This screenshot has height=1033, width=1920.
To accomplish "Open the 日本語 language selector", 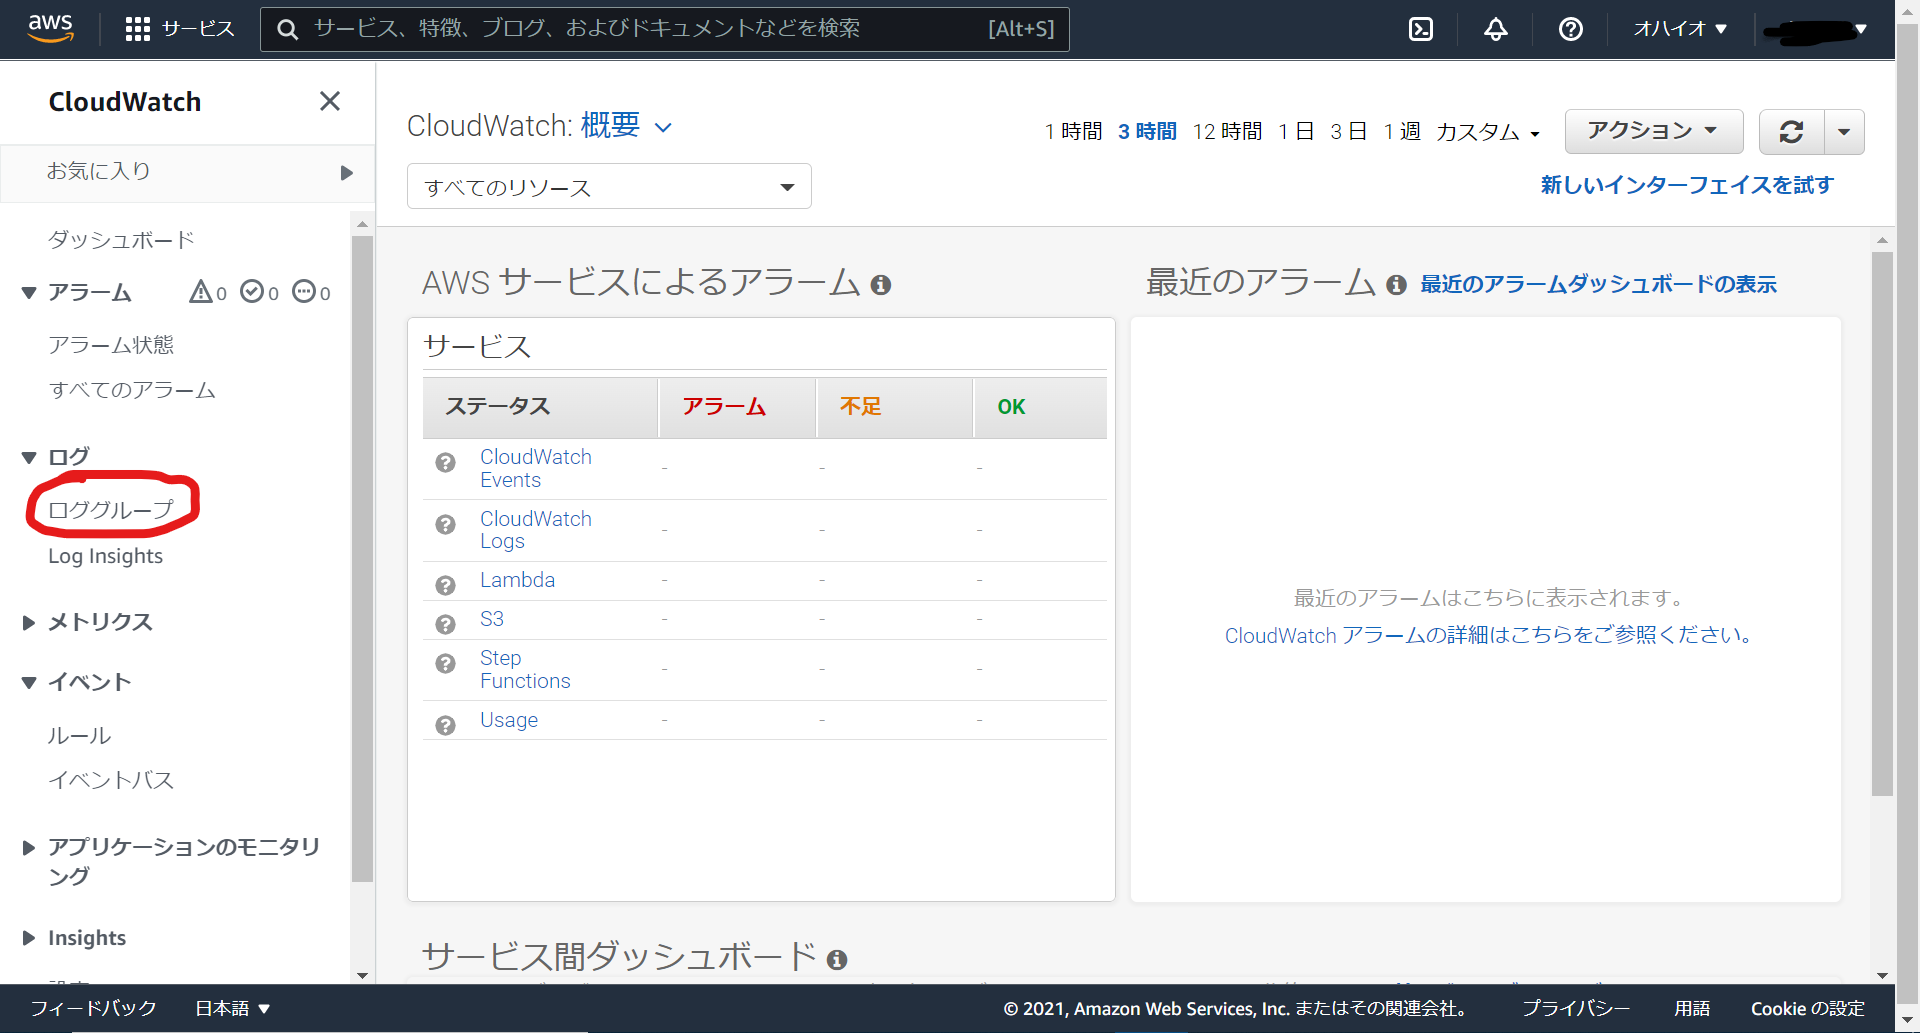I will tap(233, 1008).
